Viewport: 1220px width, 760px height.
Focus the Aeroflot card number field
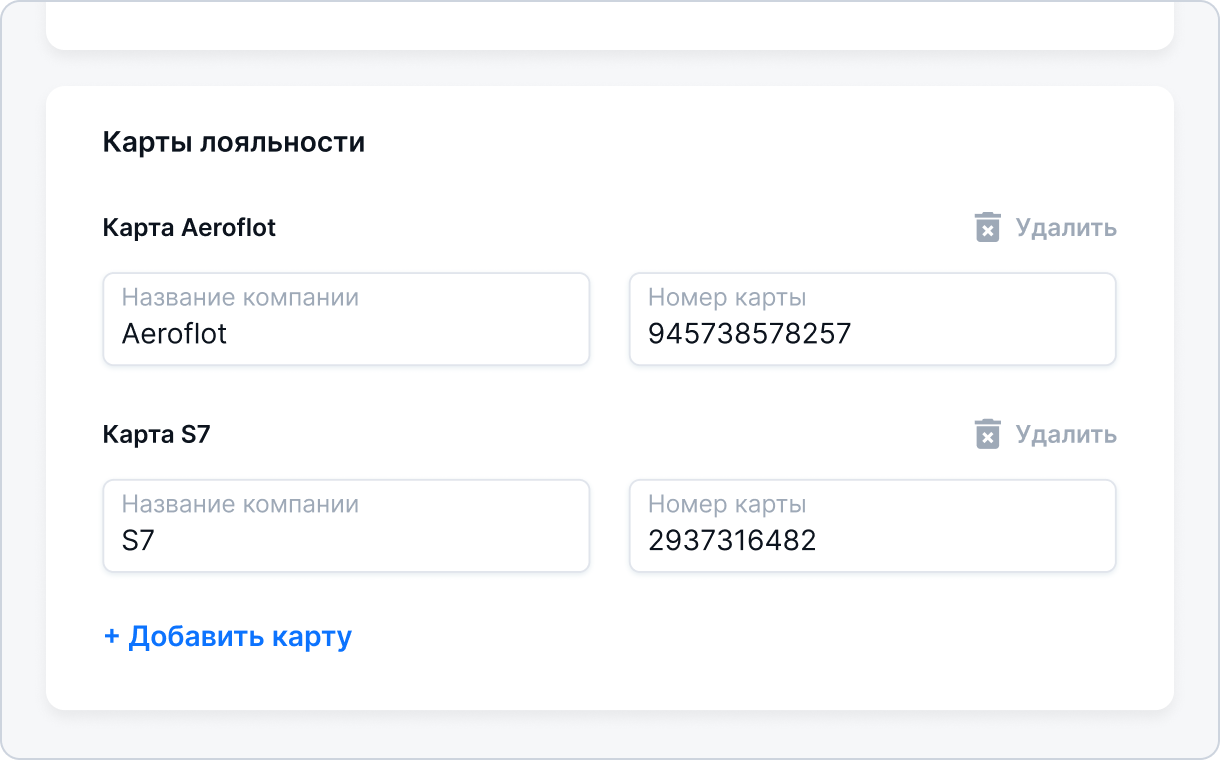(x=872, y=319)
